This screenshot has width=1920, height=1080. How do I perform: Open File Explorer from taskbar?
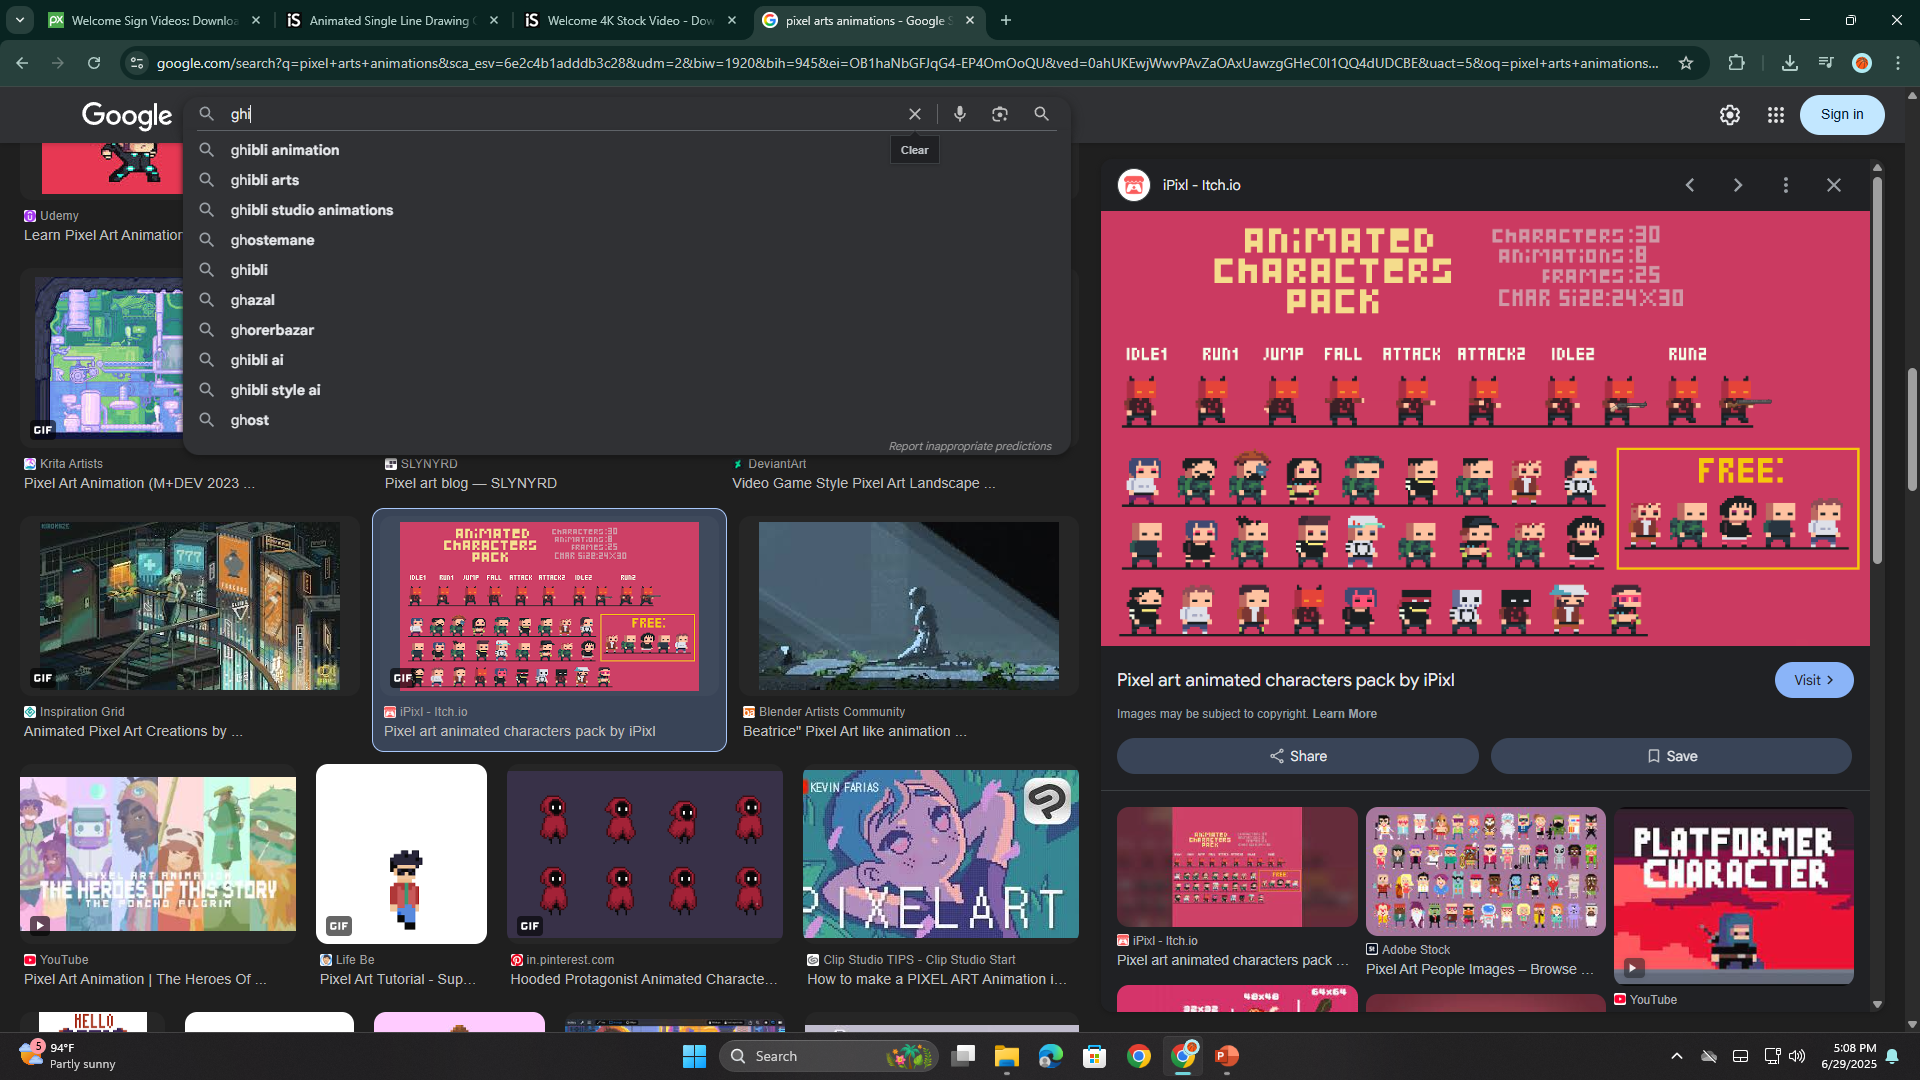click(1006, 1056)
